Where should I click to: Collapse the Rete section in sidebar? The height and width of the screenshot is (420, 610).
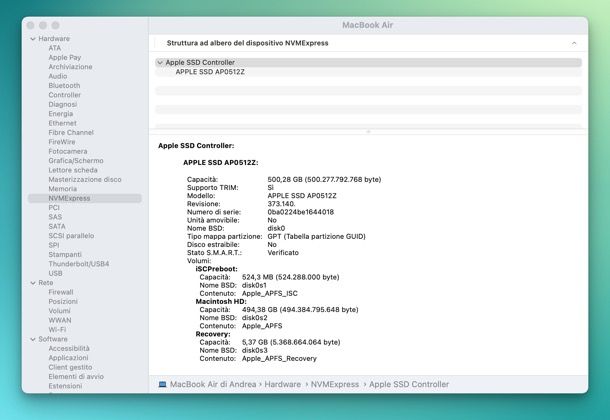pos(33,283)
